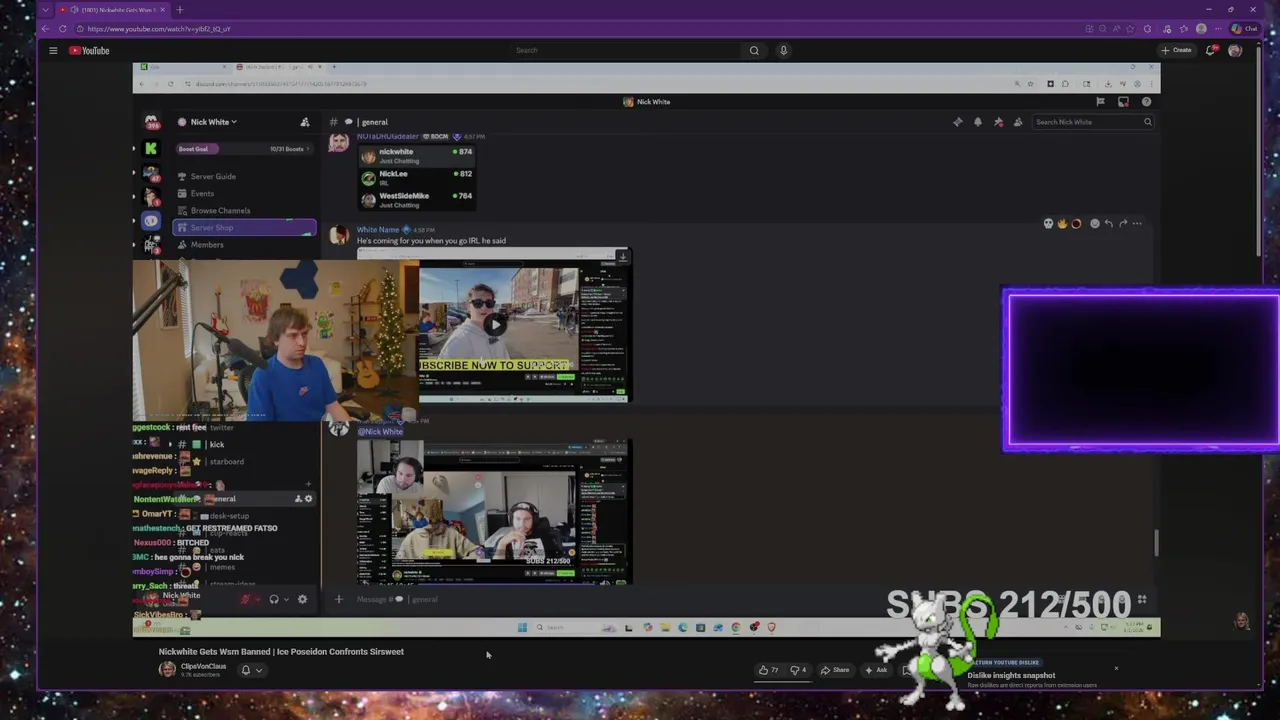Expand the subscription options chevron
The image size is (1280, 720).
click(x=259, y=670)
